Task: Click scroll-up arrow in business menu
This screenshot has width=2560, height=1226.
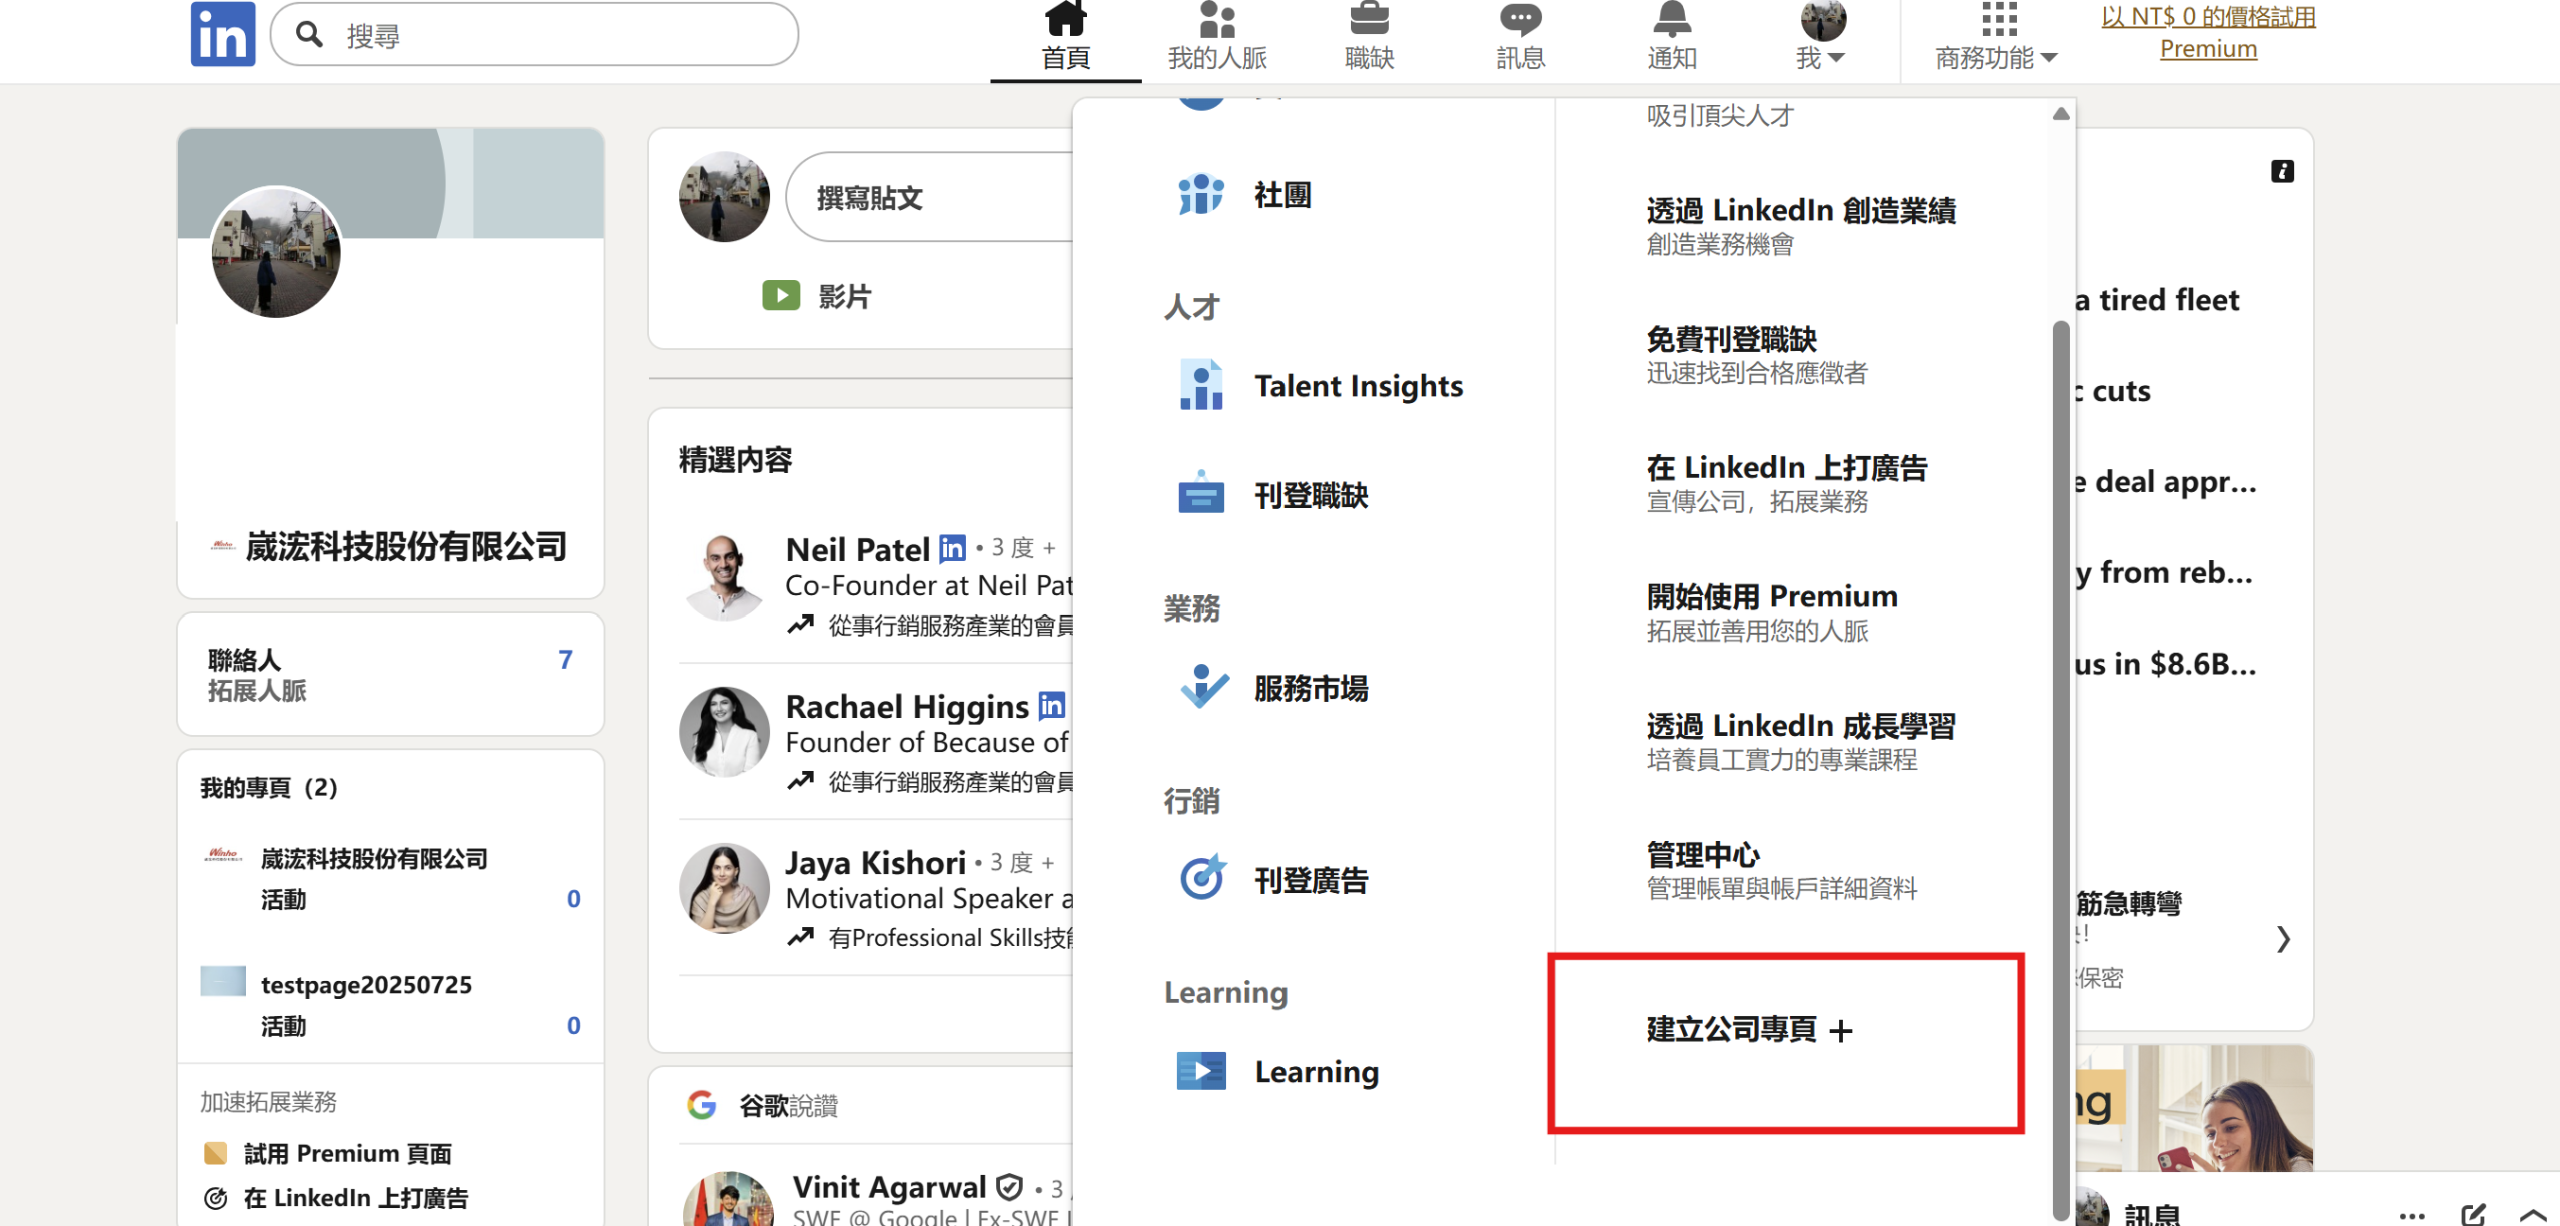Action: (2060, 114)
